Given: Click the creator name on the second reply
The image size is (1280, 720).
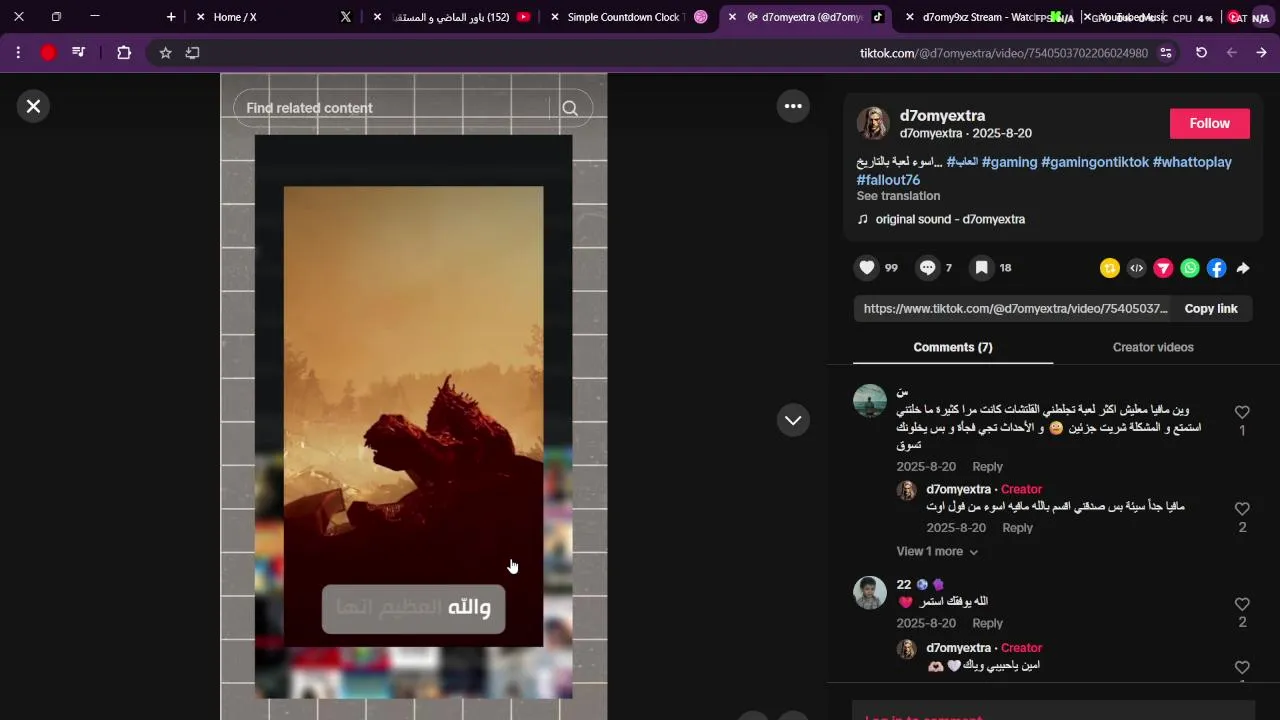Looking at the screenshot, I should (x=958, y=648).
